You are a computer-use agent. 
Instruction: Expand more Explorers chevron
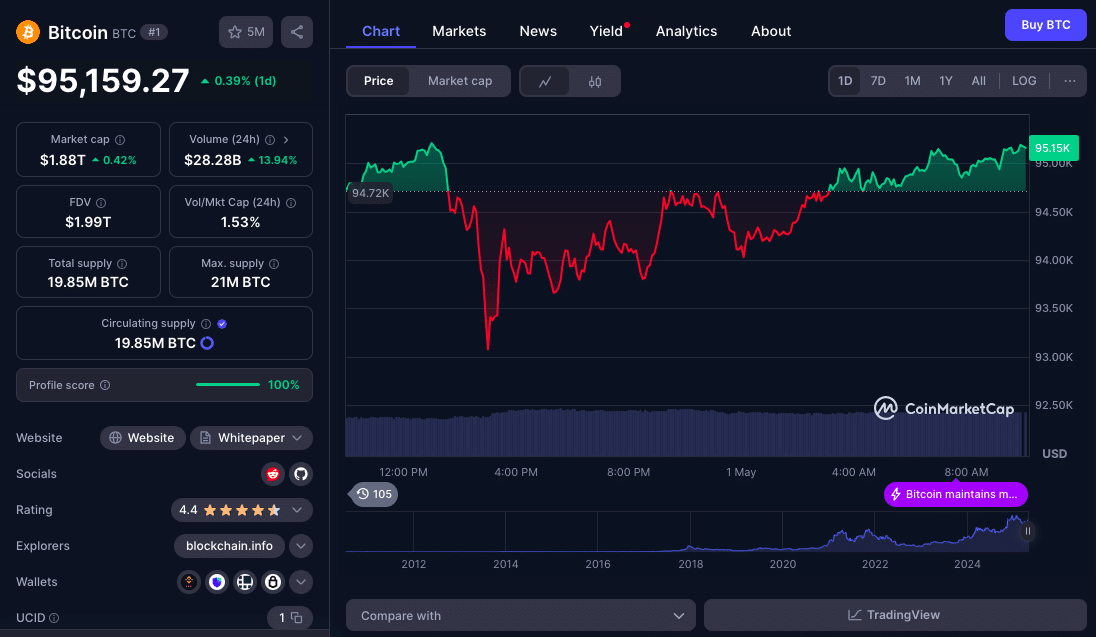coord(301,546)
